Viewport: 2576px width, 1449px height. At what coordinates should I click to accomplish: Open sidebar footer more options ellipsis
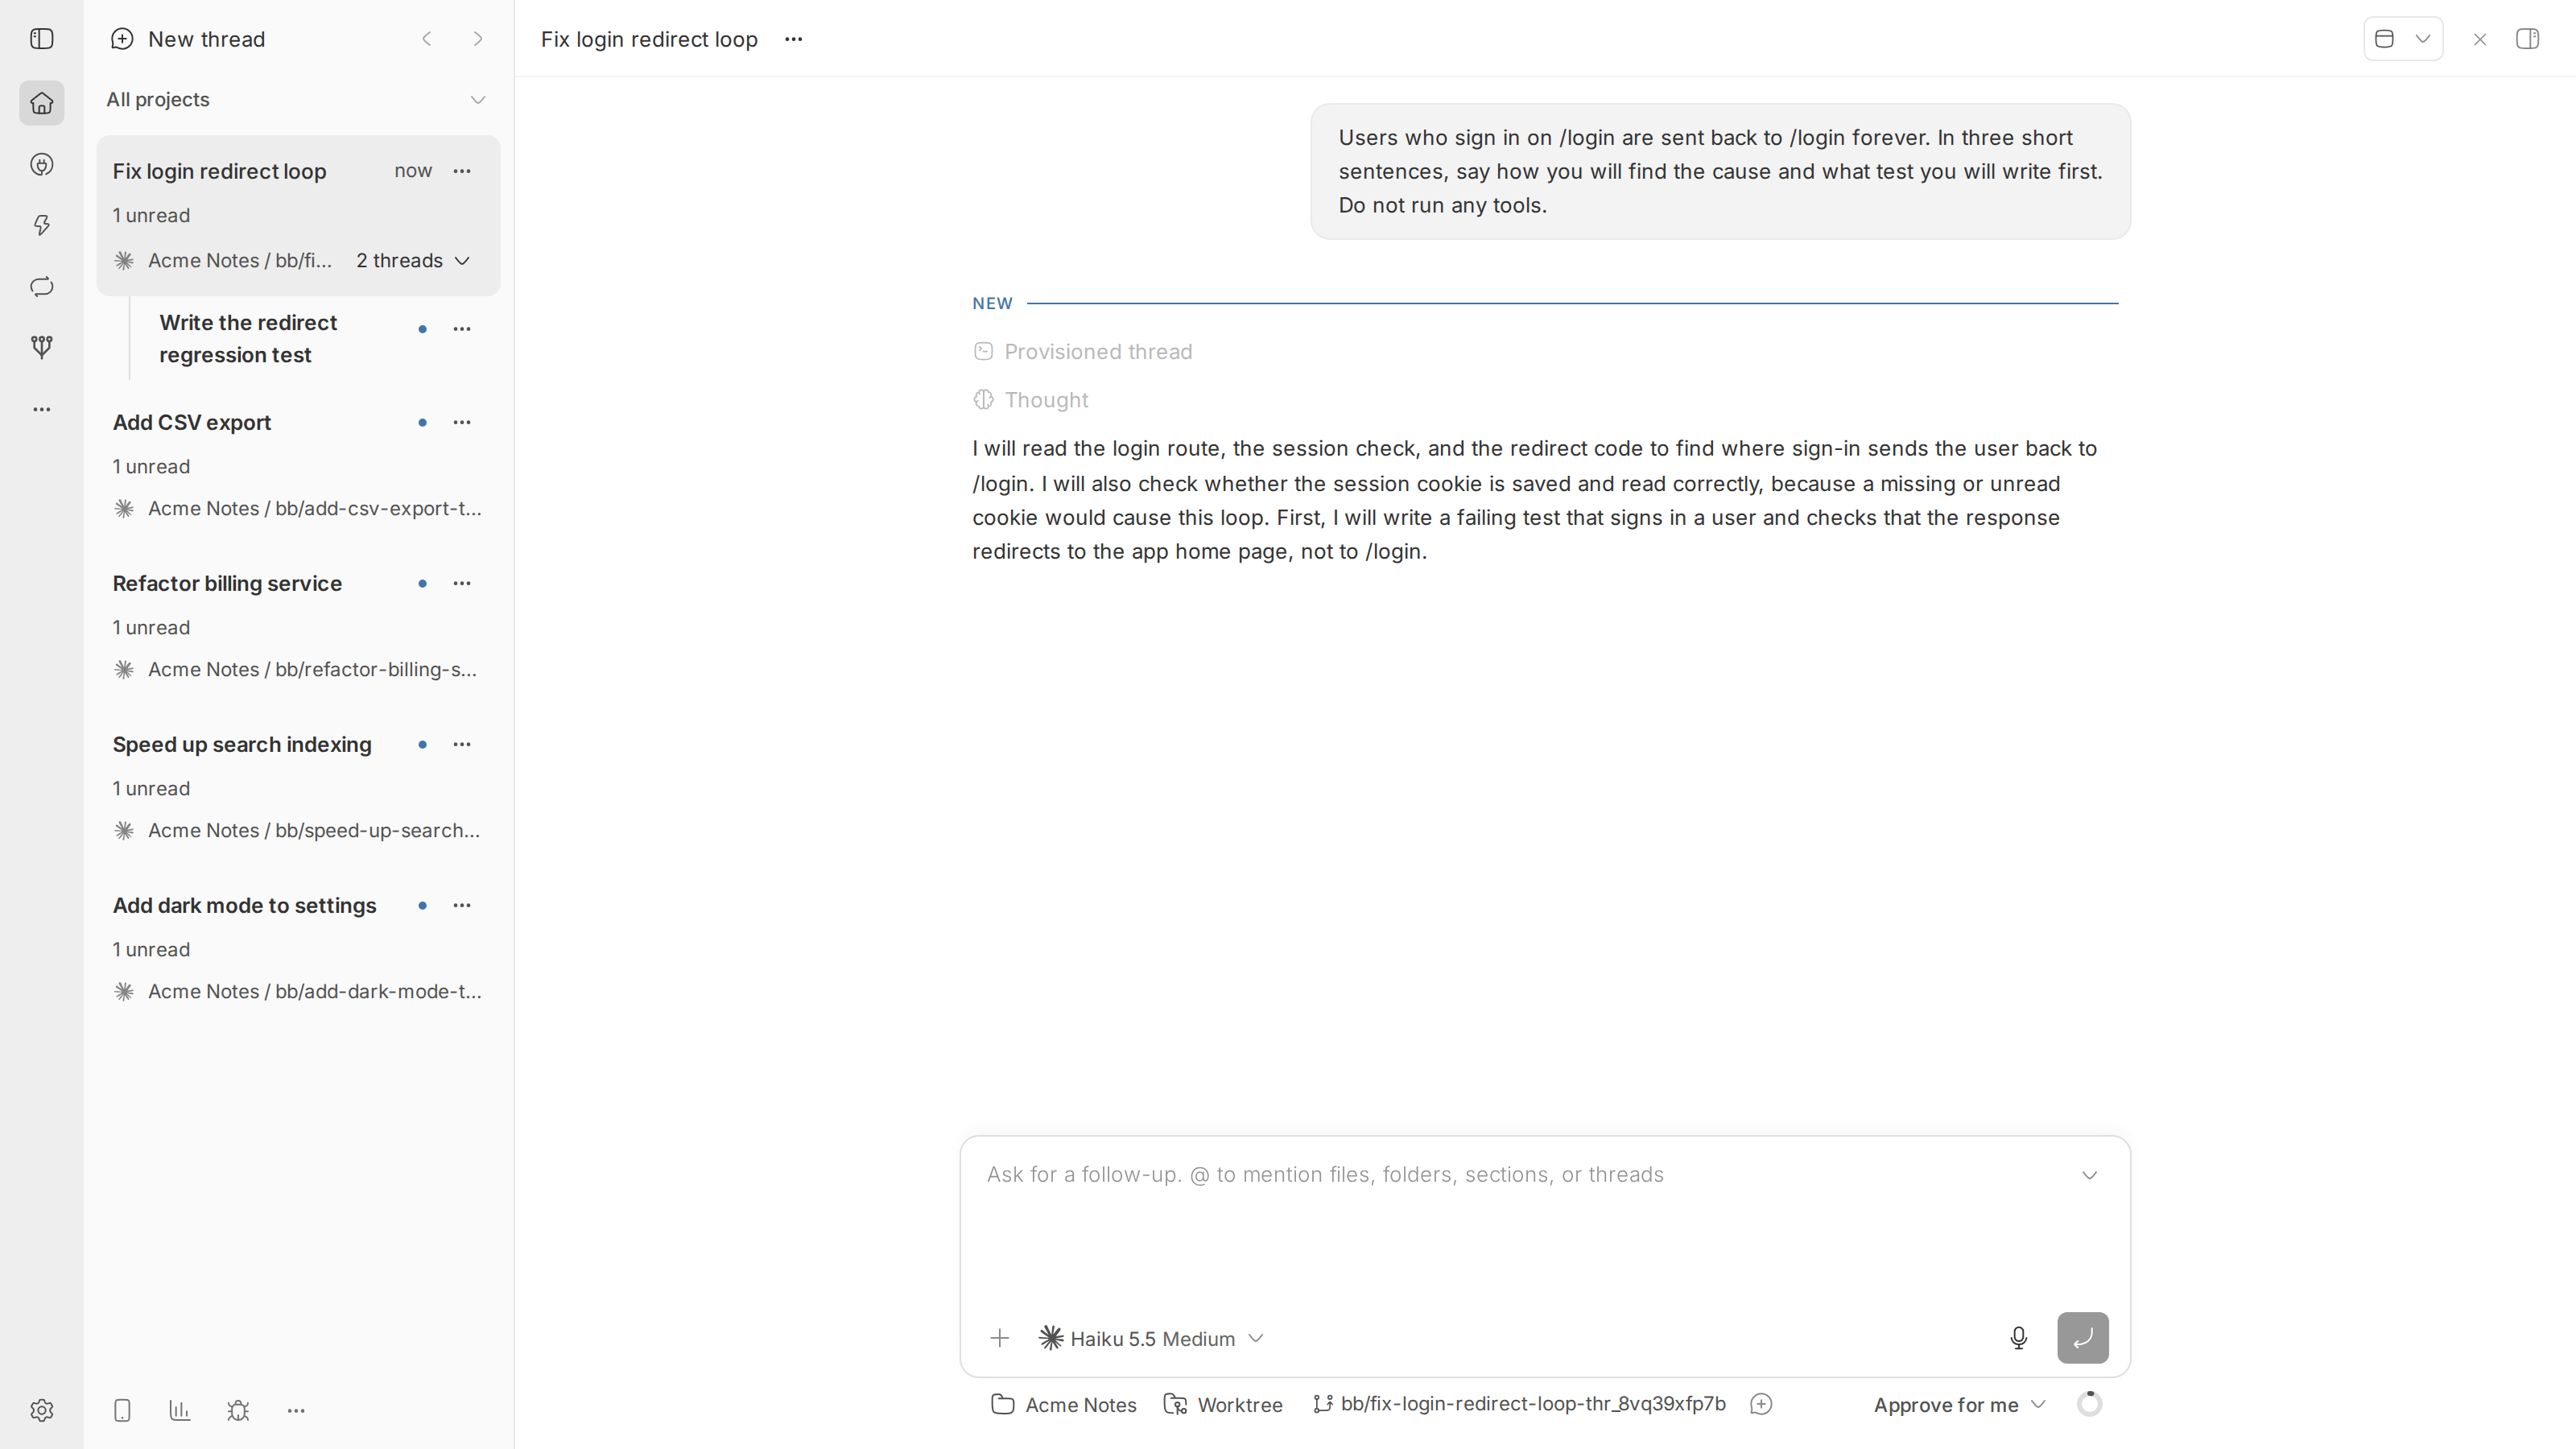pos(296,1410)
